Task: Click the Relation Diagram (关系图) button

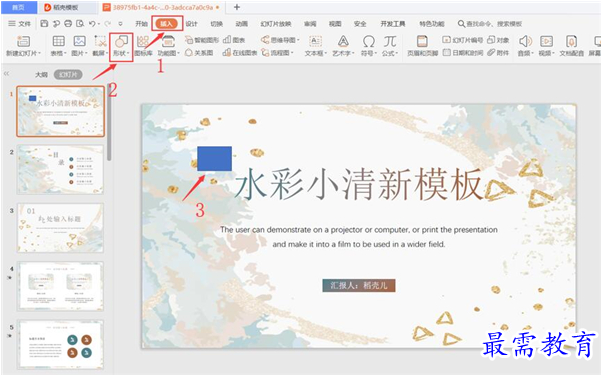Action: click(x=199, y=53)
